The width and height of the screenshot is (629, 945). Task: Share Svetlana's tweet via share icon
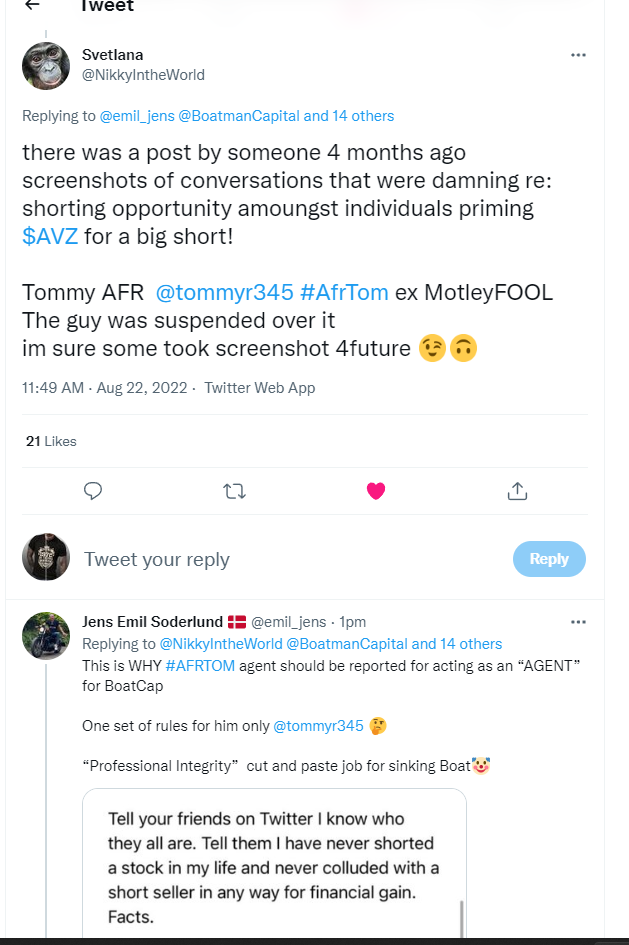coord(517,491)
